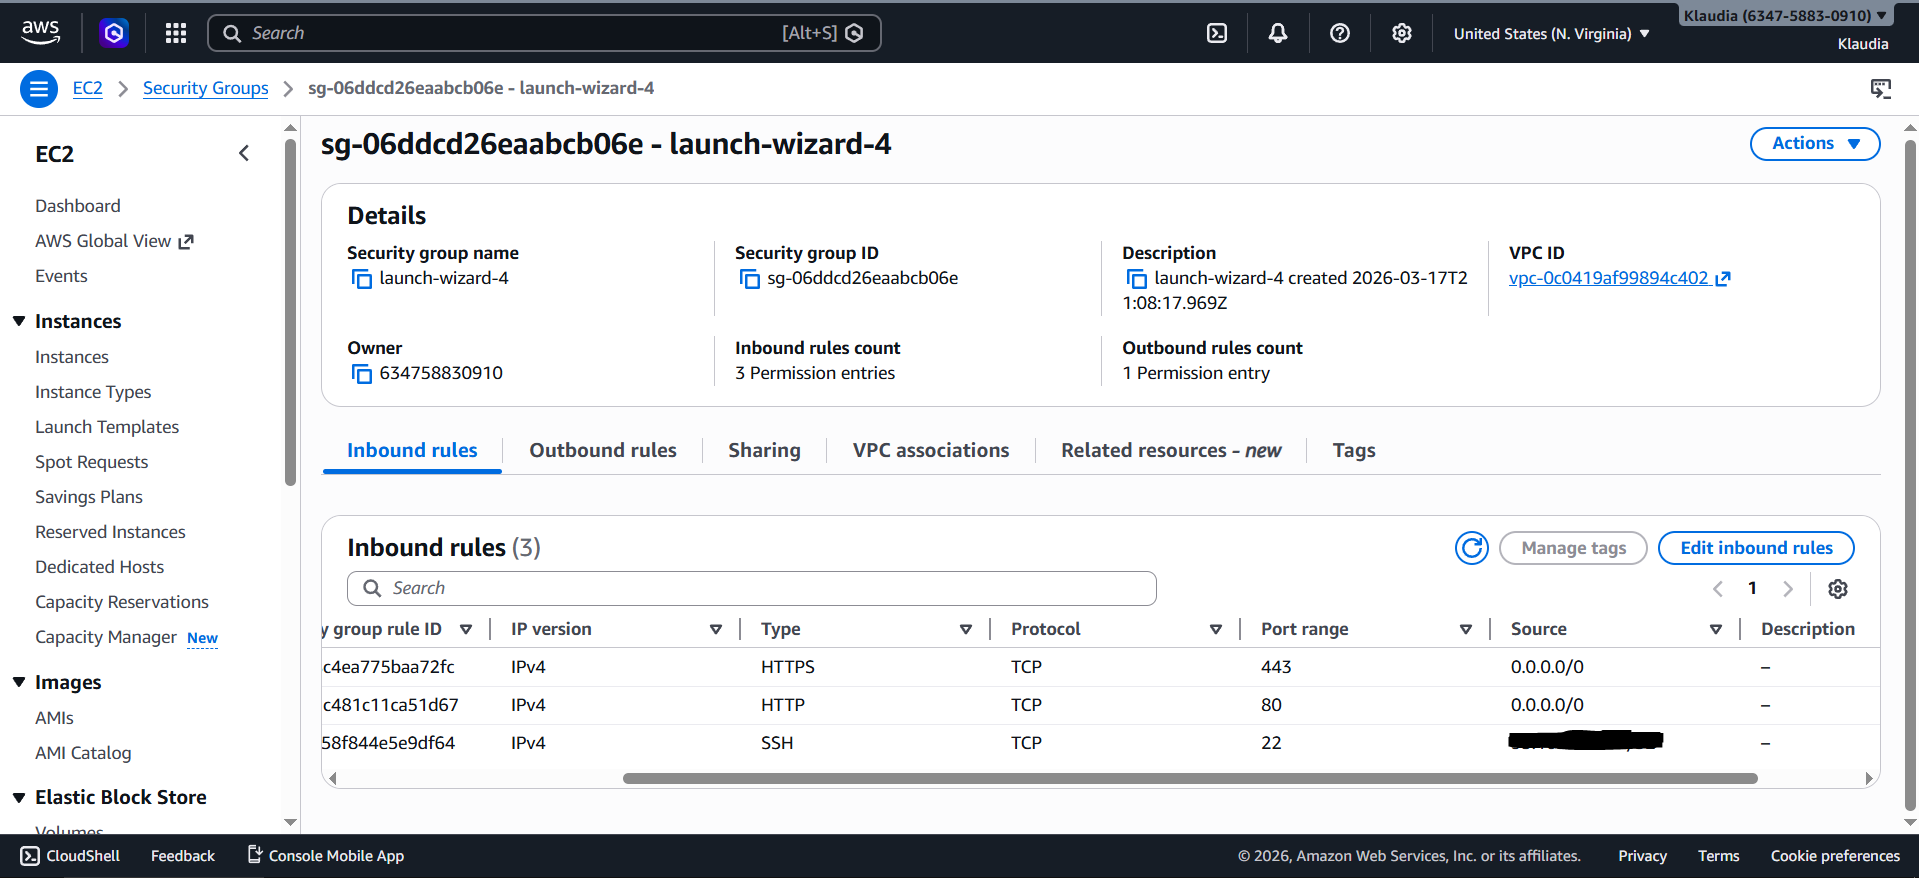
Task: Open the region selector United States (N. Virginia)
Action: tap(1551, 34)
